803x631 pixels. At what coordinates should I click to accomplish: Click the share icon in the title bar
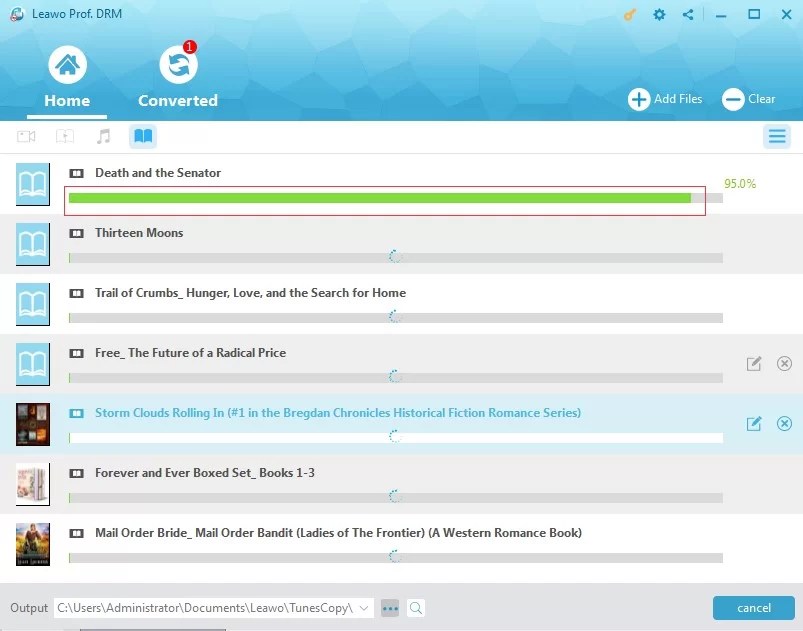687,15
